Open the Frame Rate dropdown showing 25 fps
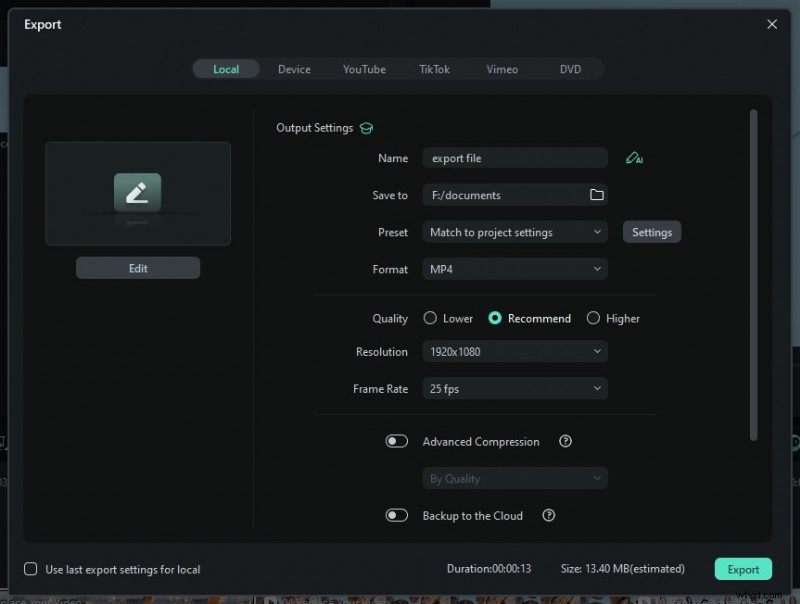 pyautogui.click(x=514, y=388)
